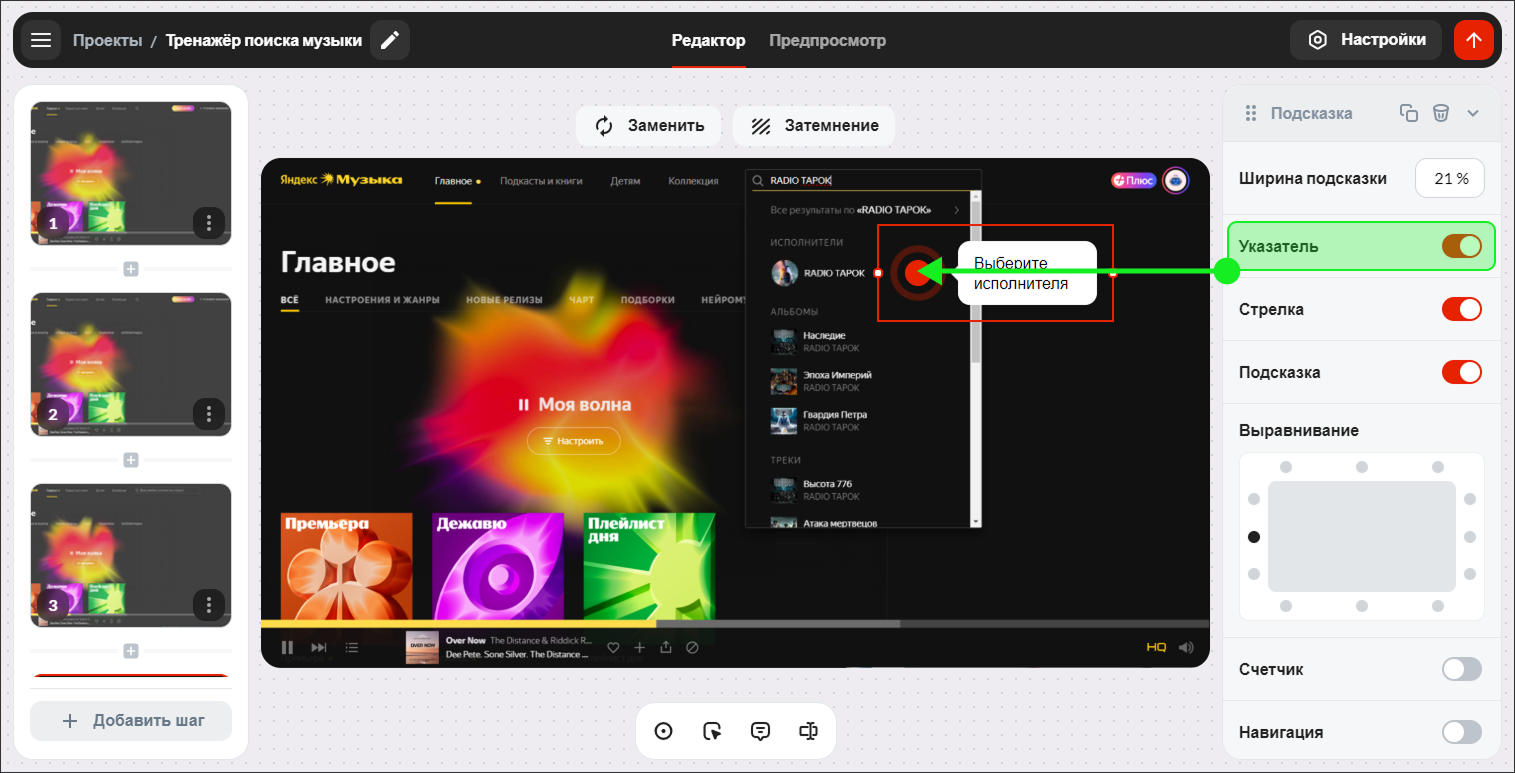Select the bottom-center alignment dot
Screen dimensions: 1515x773
click(1362, 606)
